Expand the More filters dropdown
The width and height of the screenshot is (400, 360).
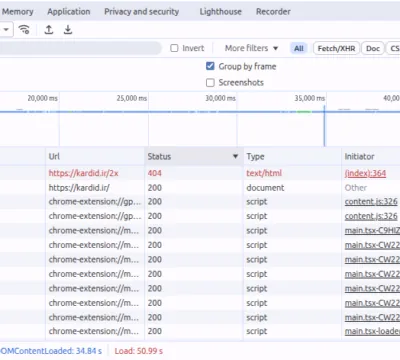[x=251, y=48]
